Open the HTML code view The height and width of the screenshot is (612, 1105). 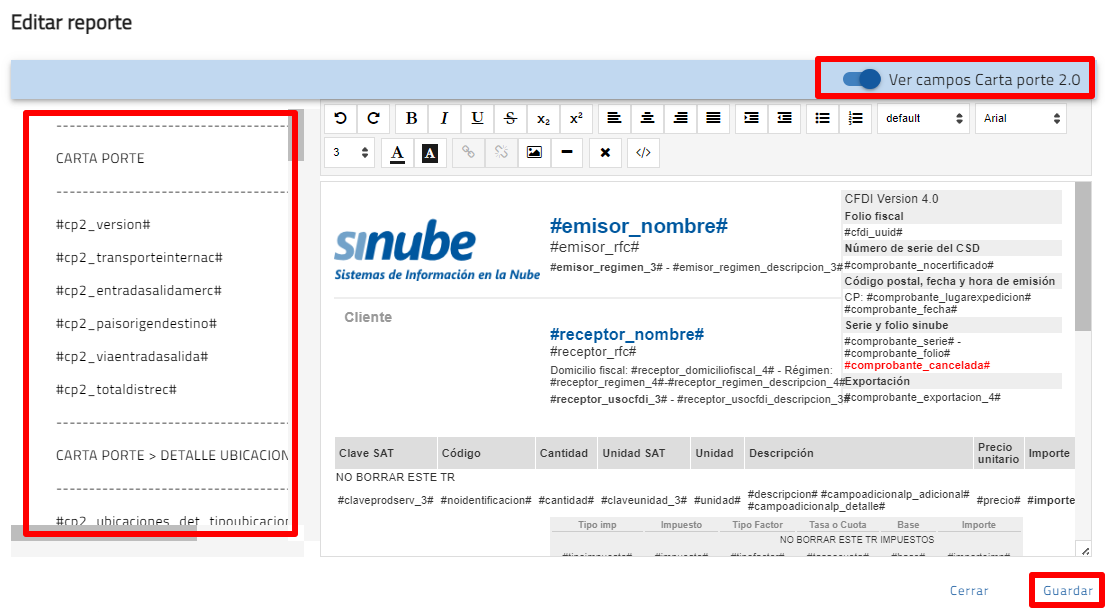pos(643,153)
